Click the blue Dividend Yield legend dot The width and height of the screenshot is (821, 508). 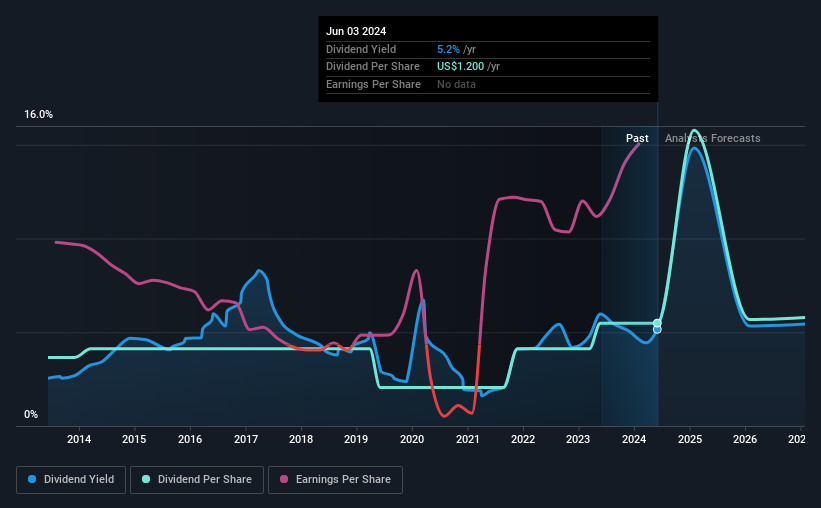point(32,479)
